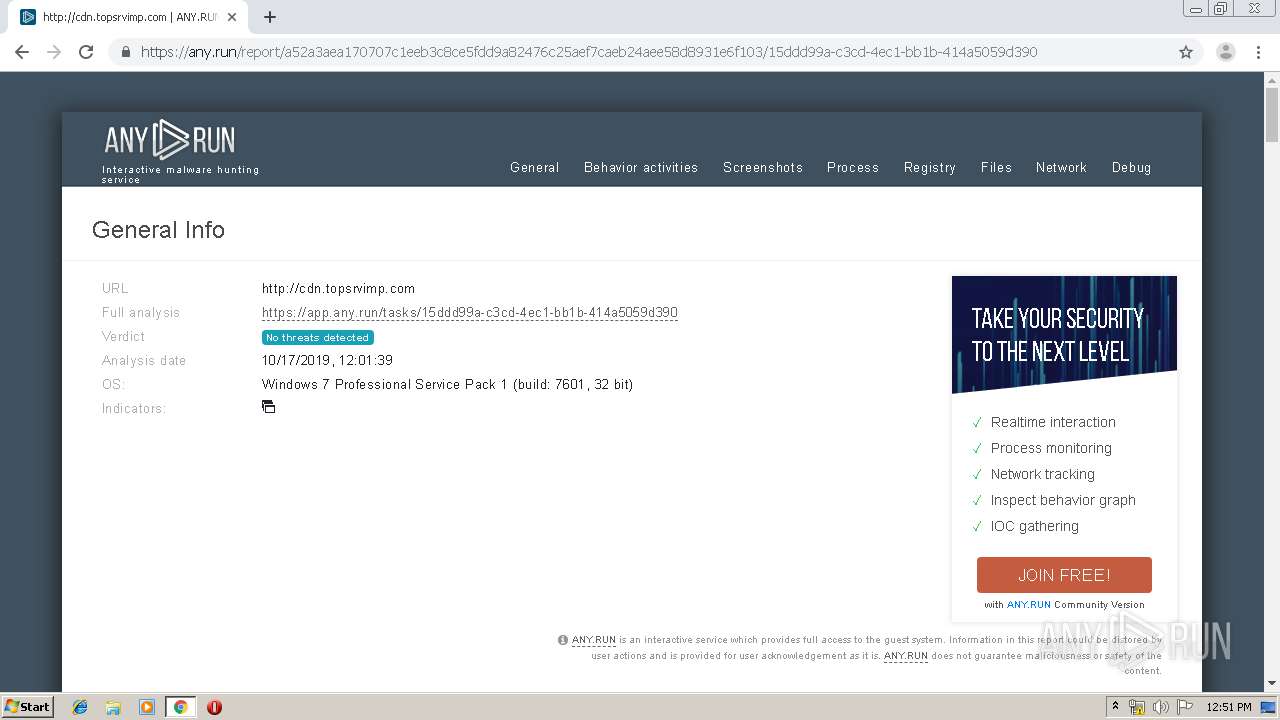This screenshot has width=1280, height=720.
Task: Open a new tab with plus
Action: [270, 17]
